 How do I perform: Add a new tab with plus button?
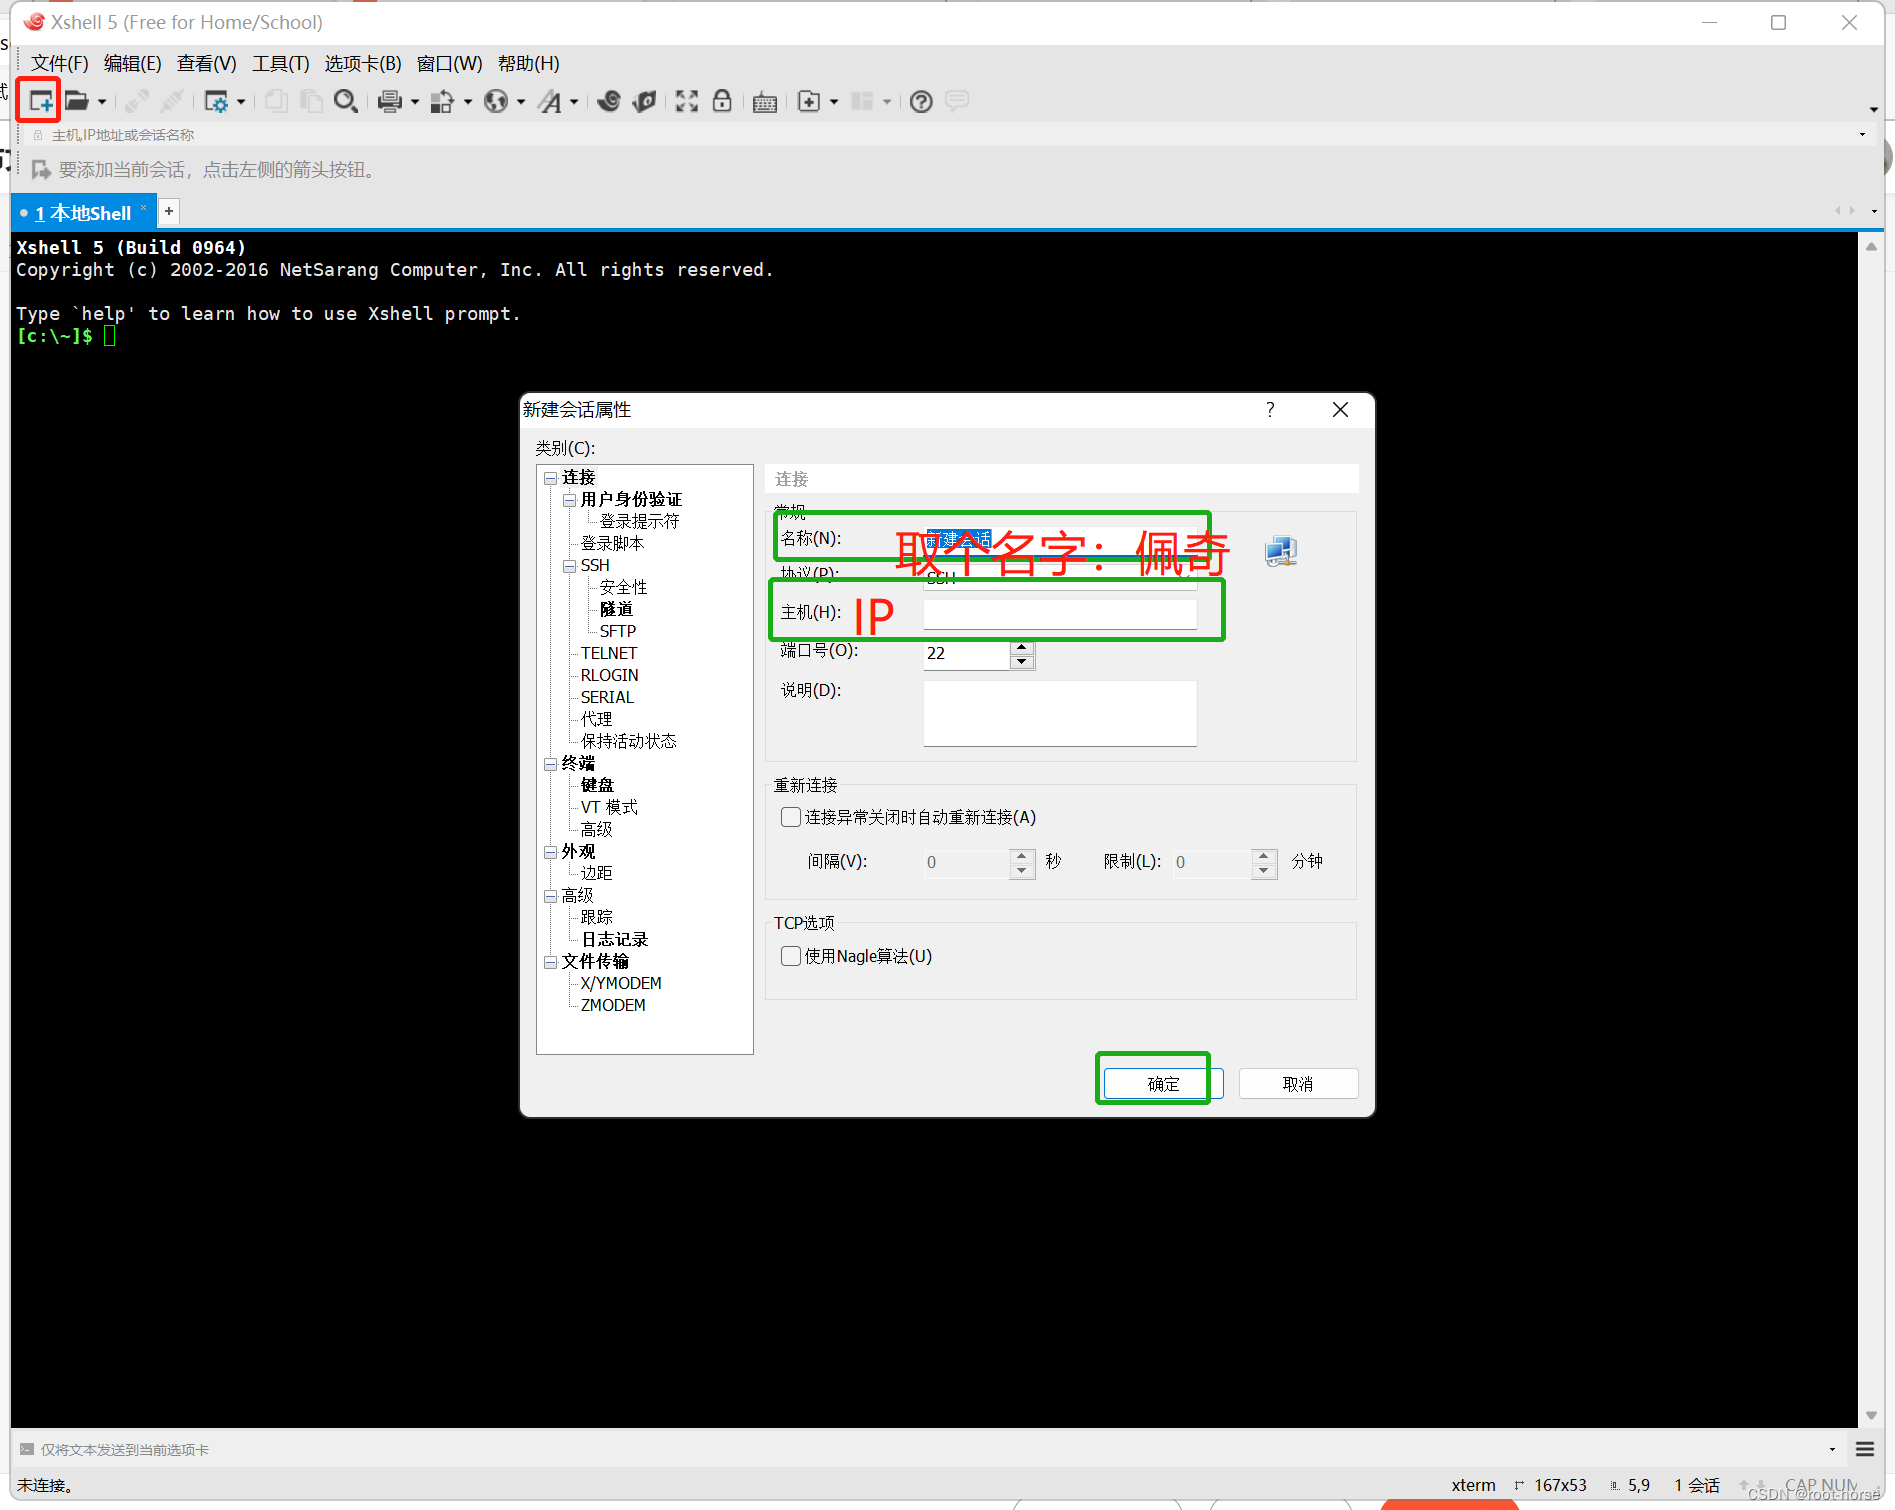tap(169, 211)
